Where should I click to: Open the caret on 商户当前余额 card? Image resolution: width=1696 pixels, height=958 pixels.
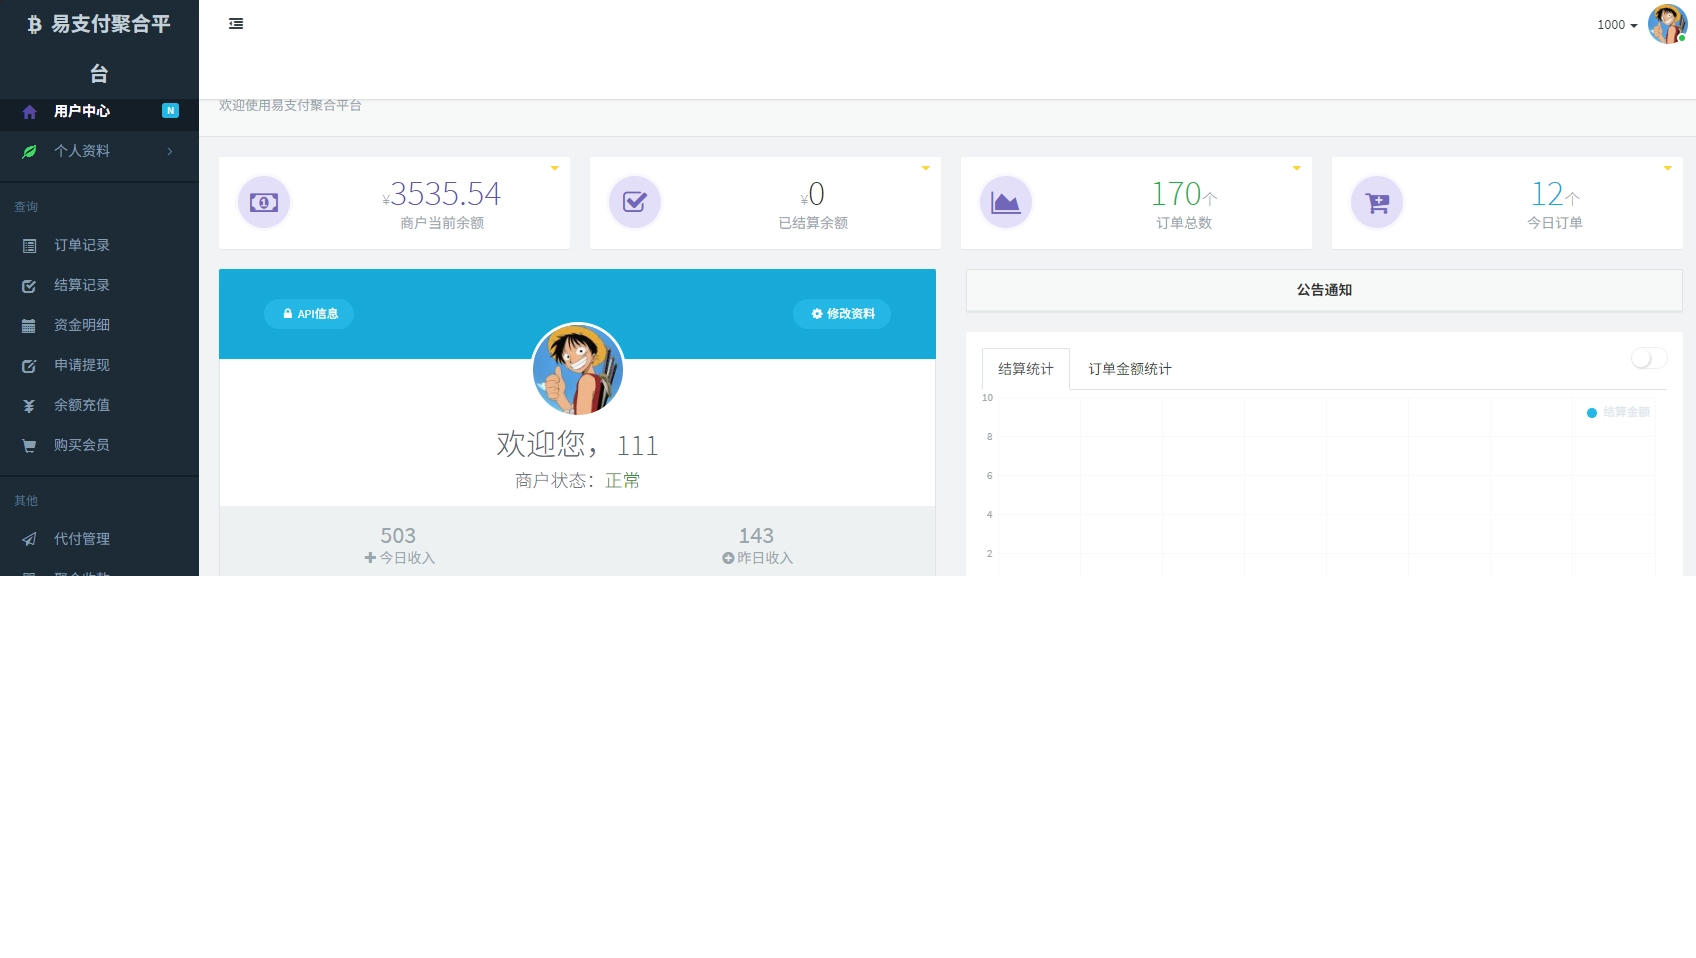coord(554,168)
